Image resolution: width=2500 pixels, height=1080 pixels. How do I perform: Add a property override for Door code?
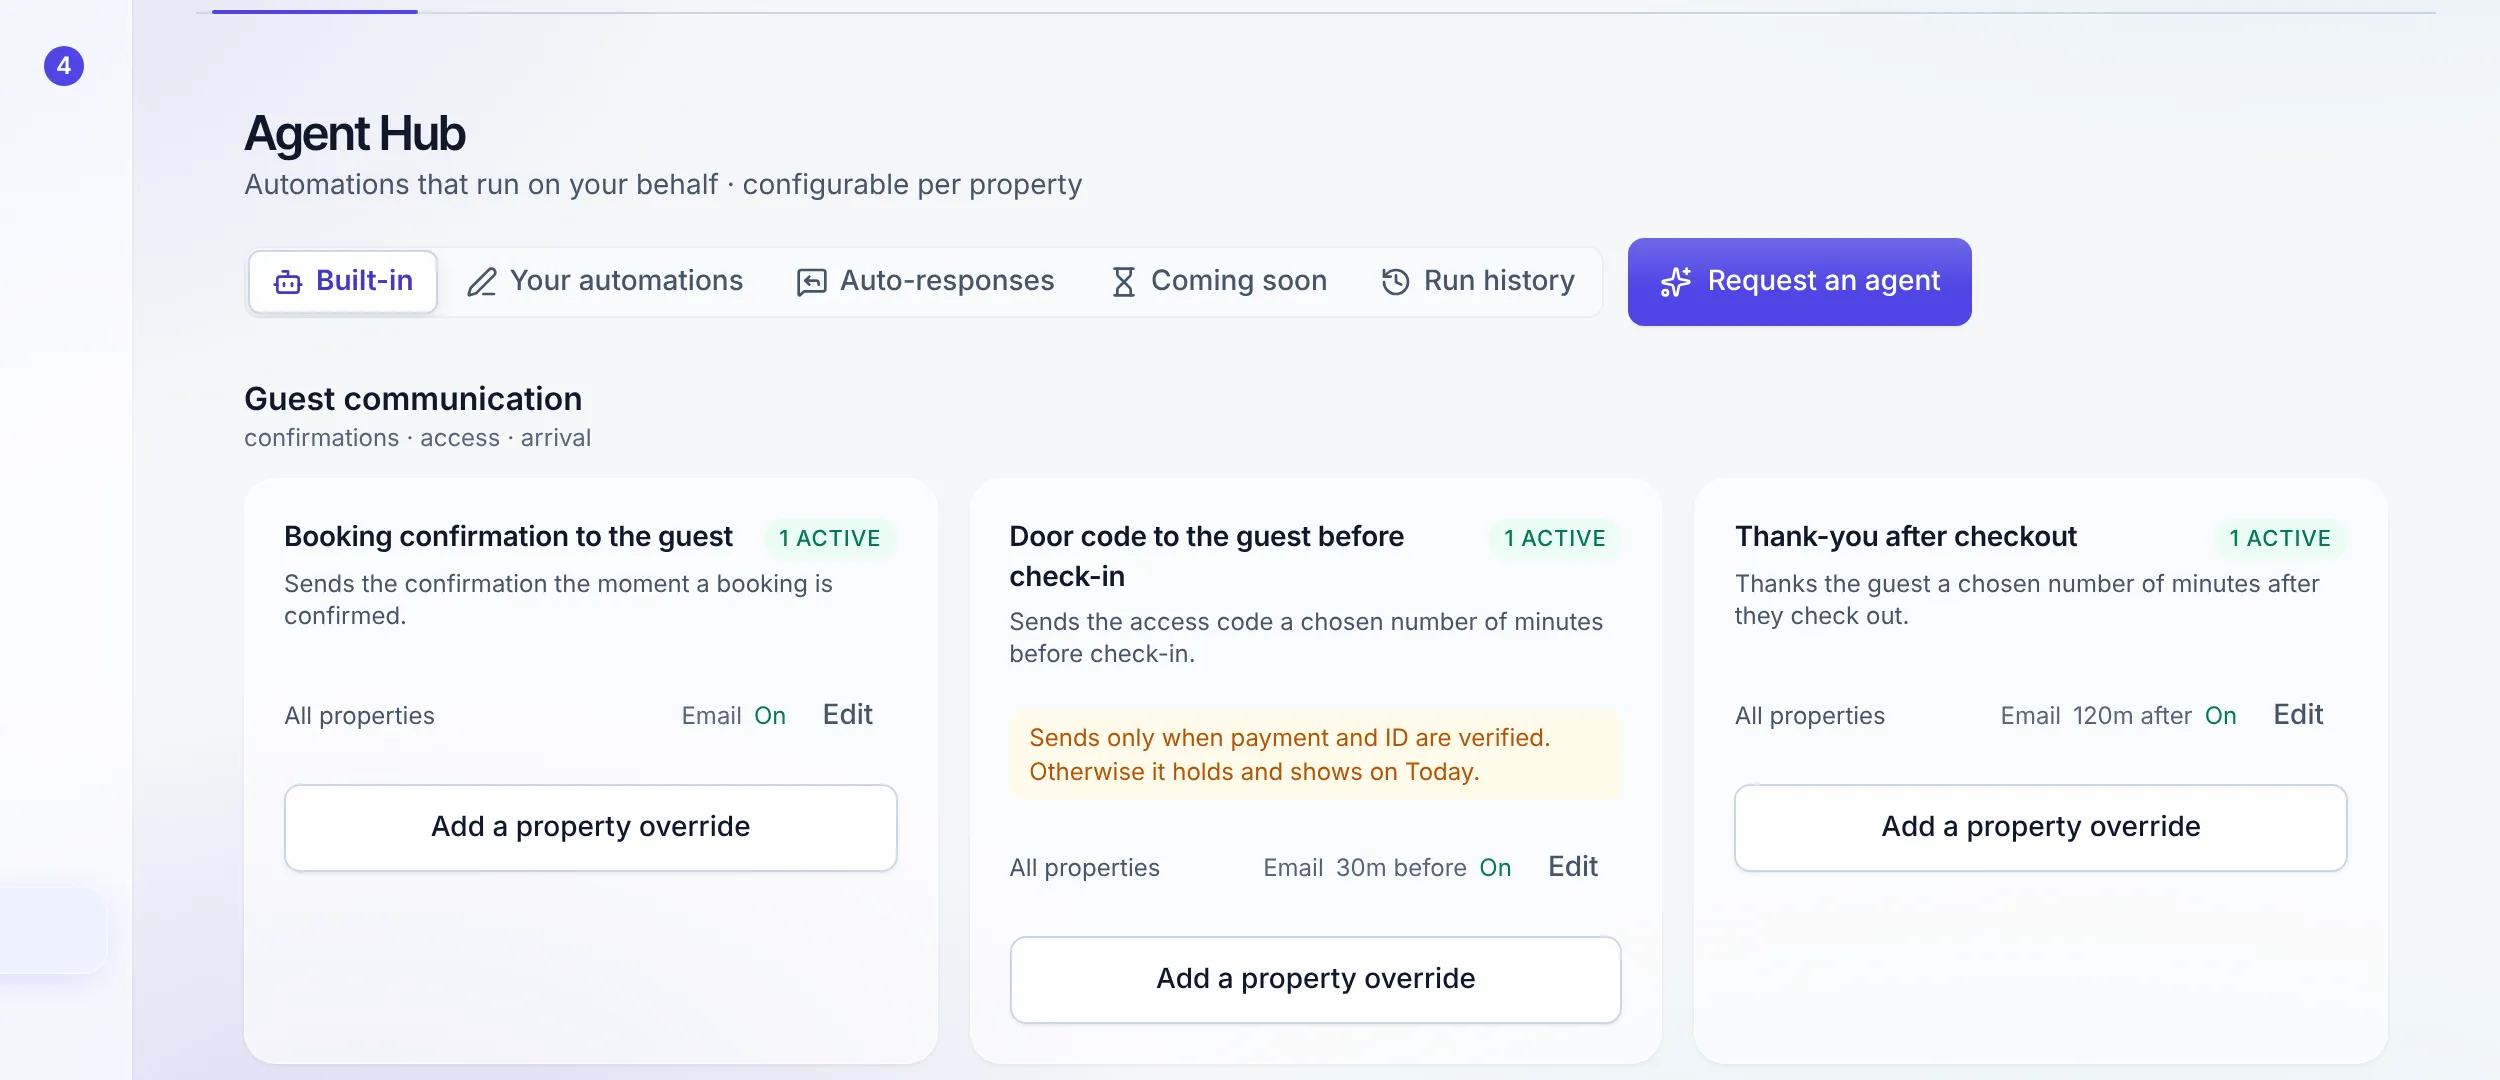tap(1315, 979)
